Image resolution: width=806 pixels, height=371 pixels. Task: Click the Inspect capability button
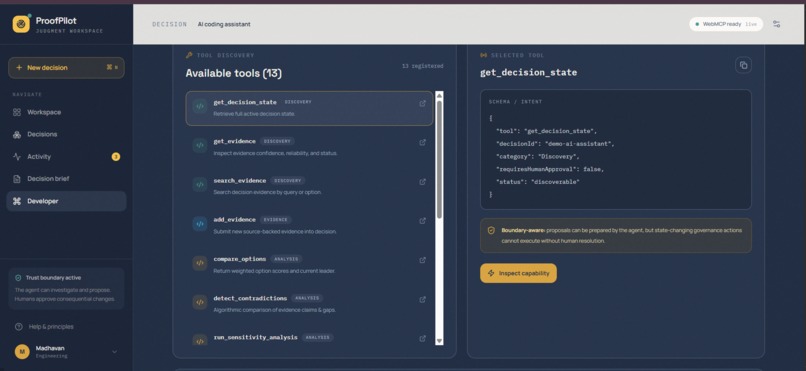(518, 273)
